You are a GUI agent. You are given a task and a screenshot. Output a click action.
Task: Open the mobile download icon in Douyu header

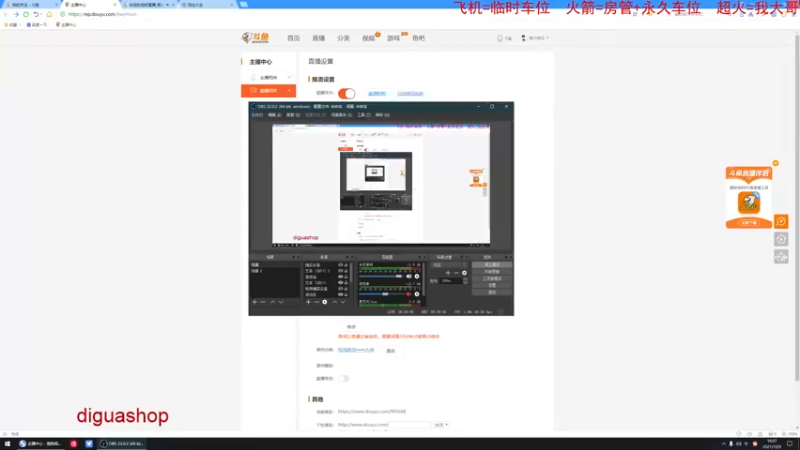click(500, 38)
